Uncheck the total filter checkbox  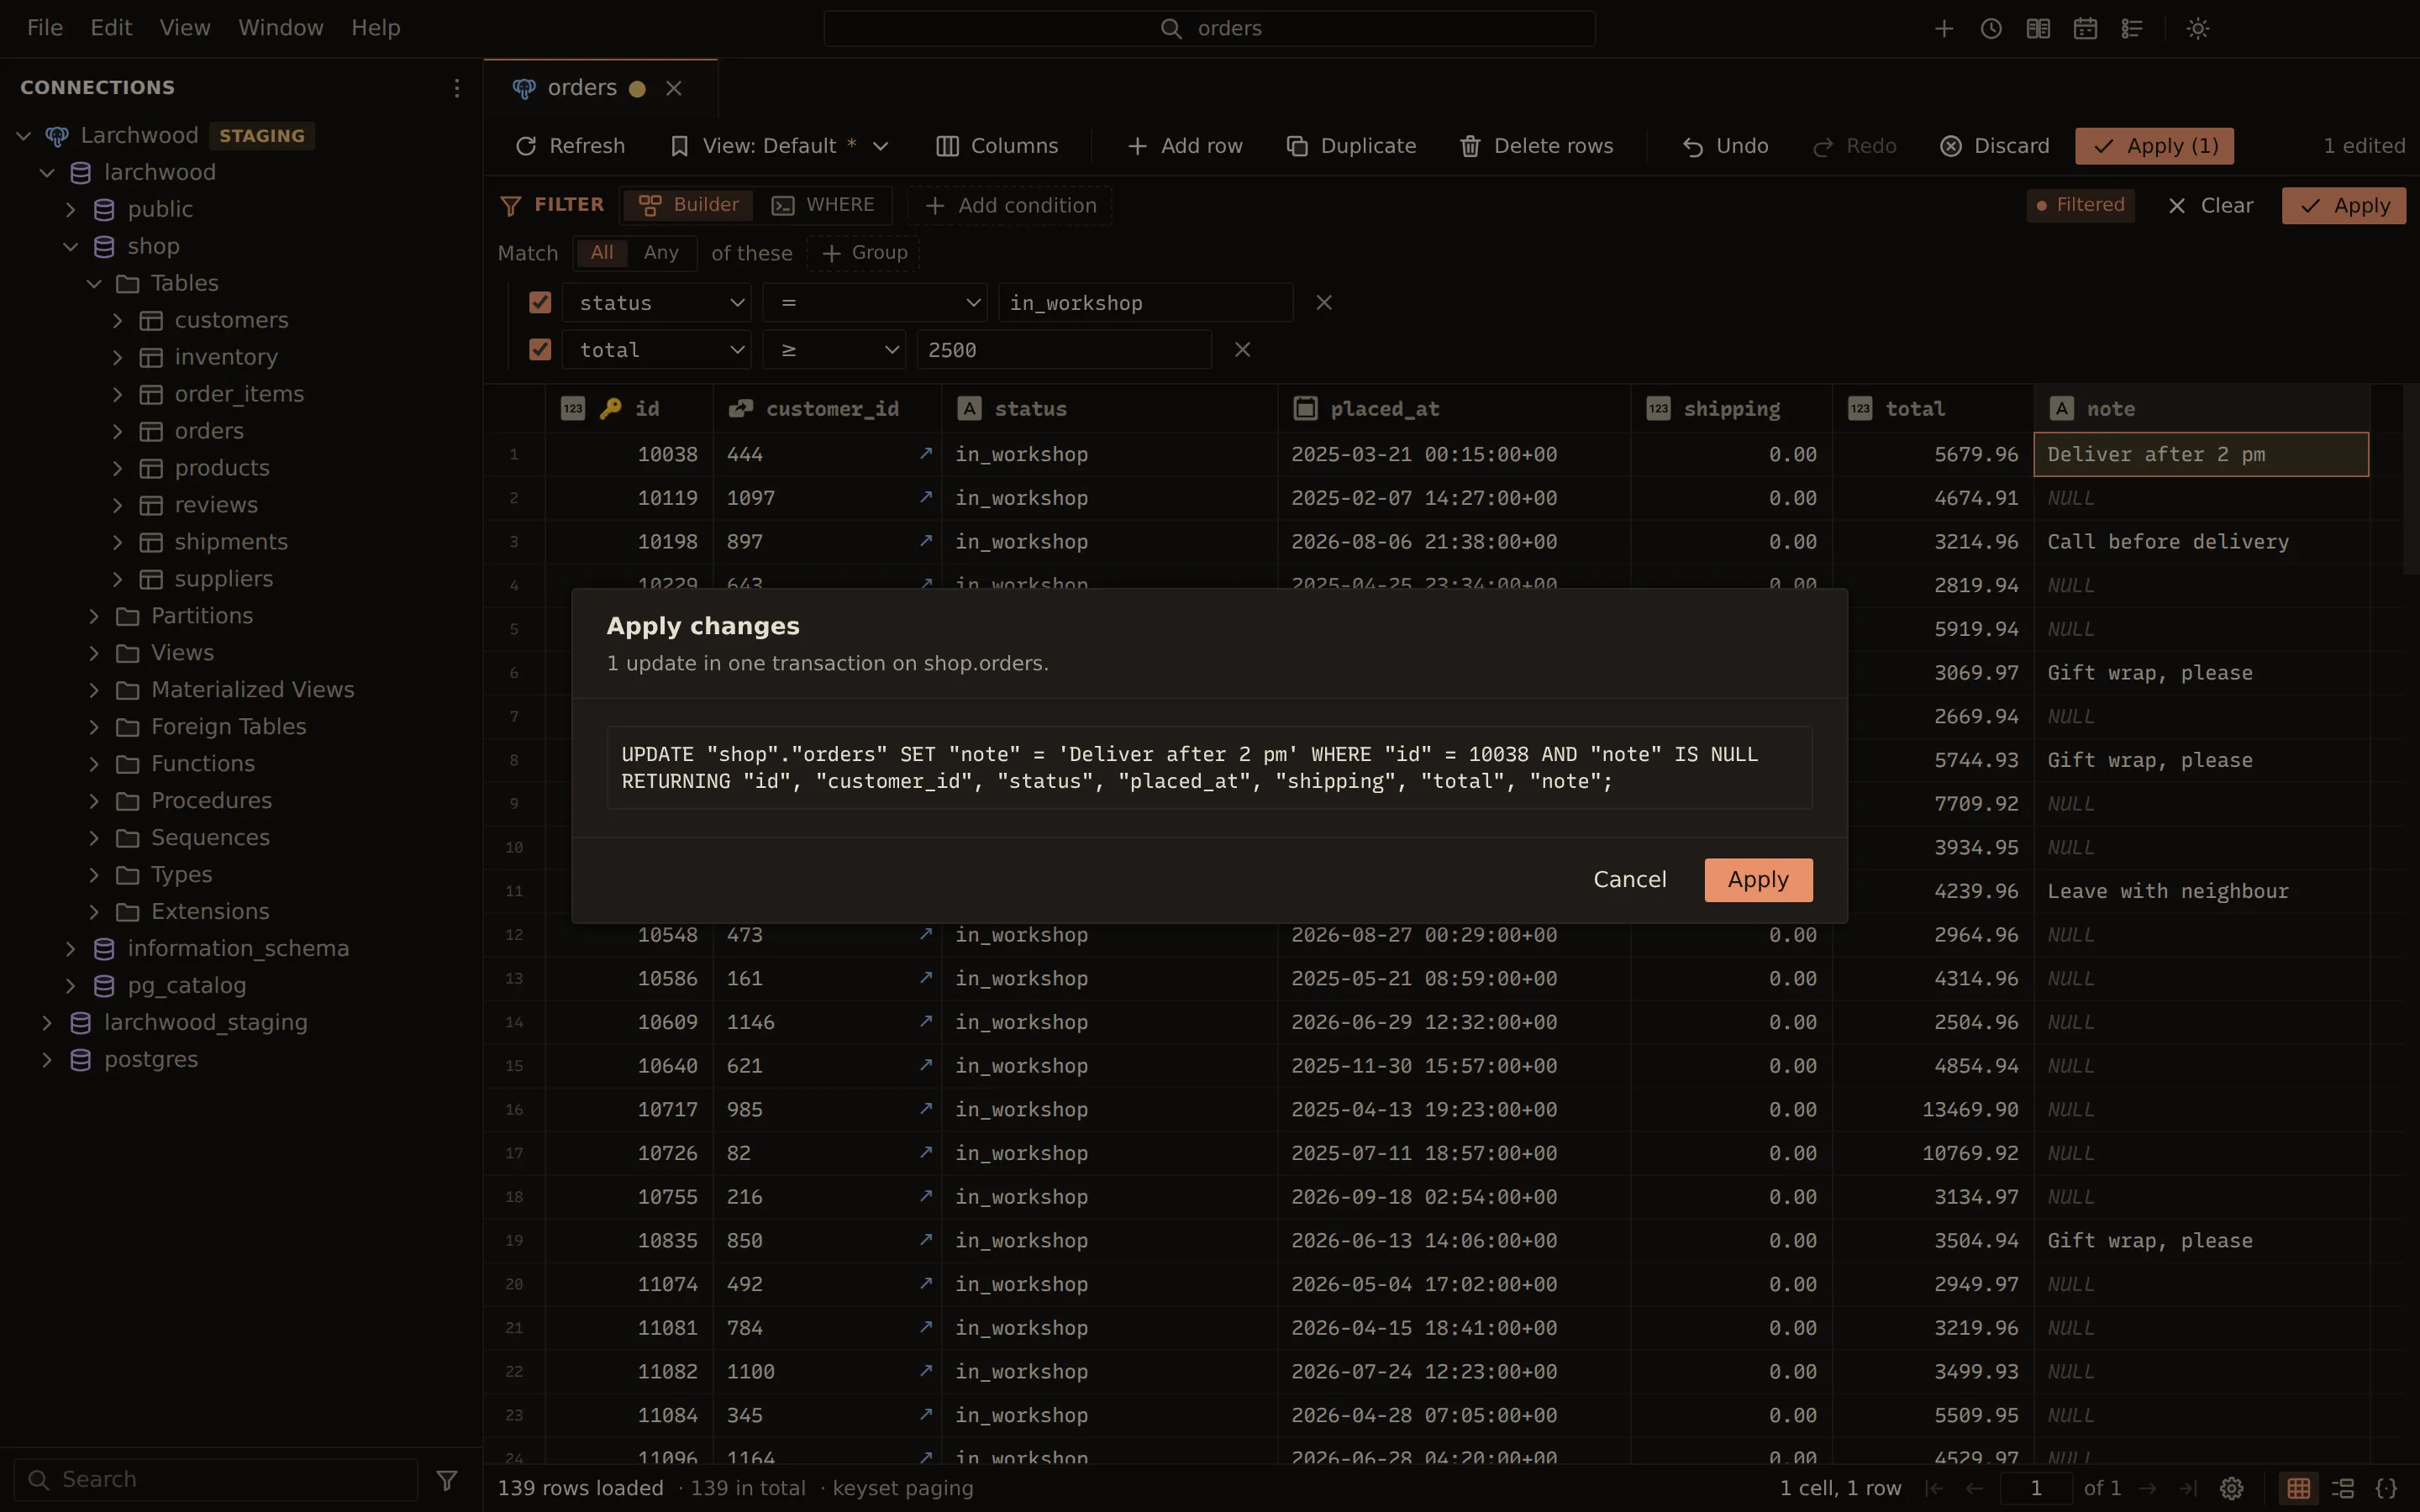coord(540,349)
